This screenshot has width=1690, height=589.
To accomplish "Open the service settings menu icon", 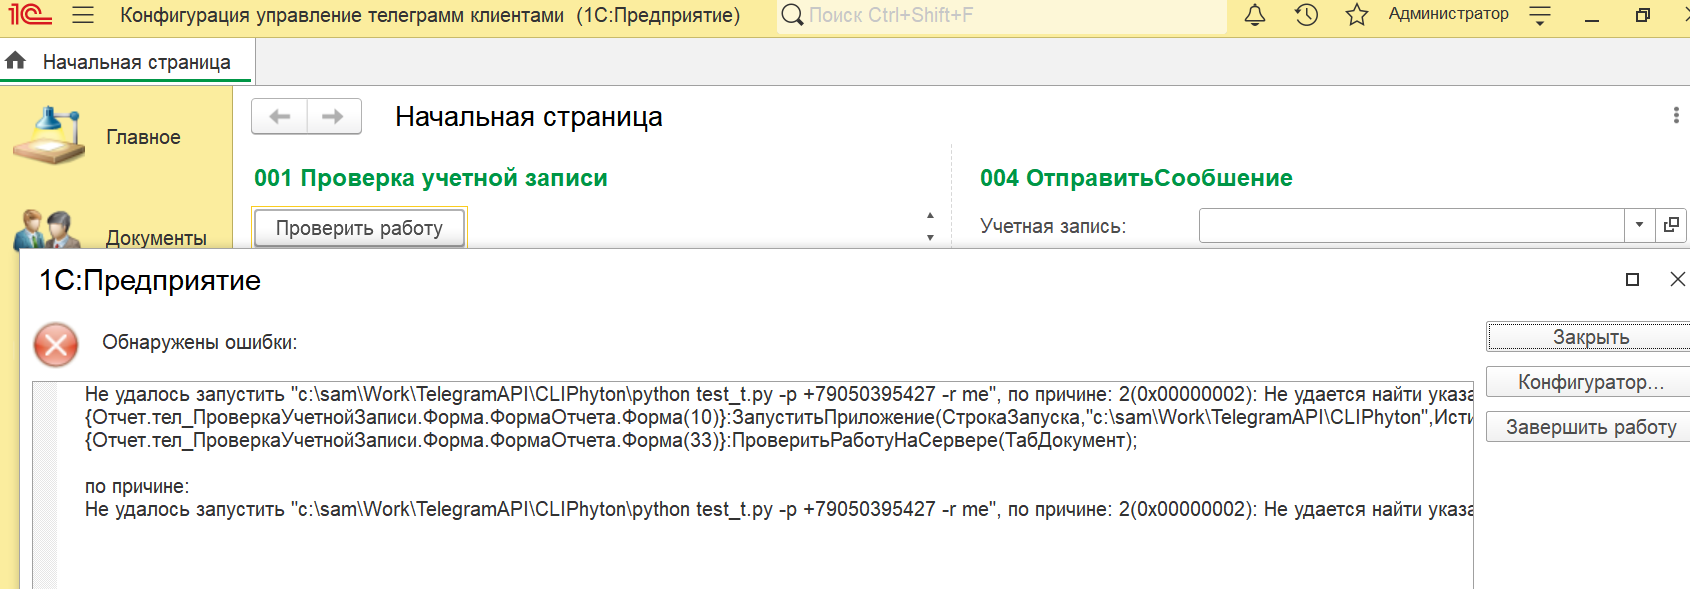I will pos(1540,15).
